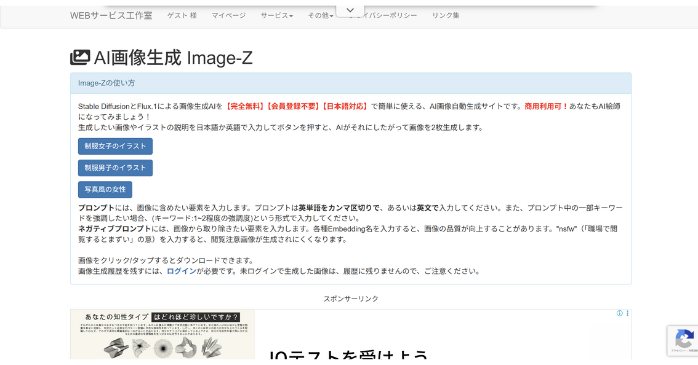The width and height of the screenshot is (698, 365).
Task: Click the 写真風の女性 button
Action: (105, 190)
